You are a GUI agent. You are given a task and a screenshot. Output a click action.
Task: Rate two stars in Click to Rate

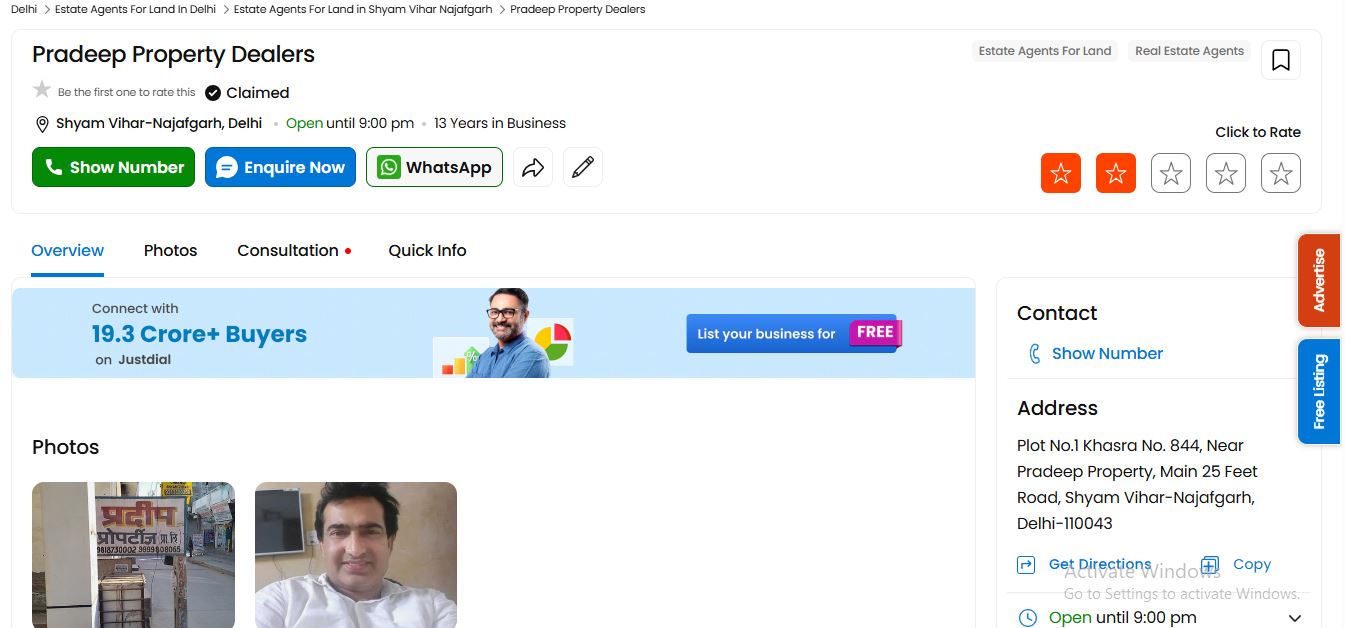(x=1116, y=174)
